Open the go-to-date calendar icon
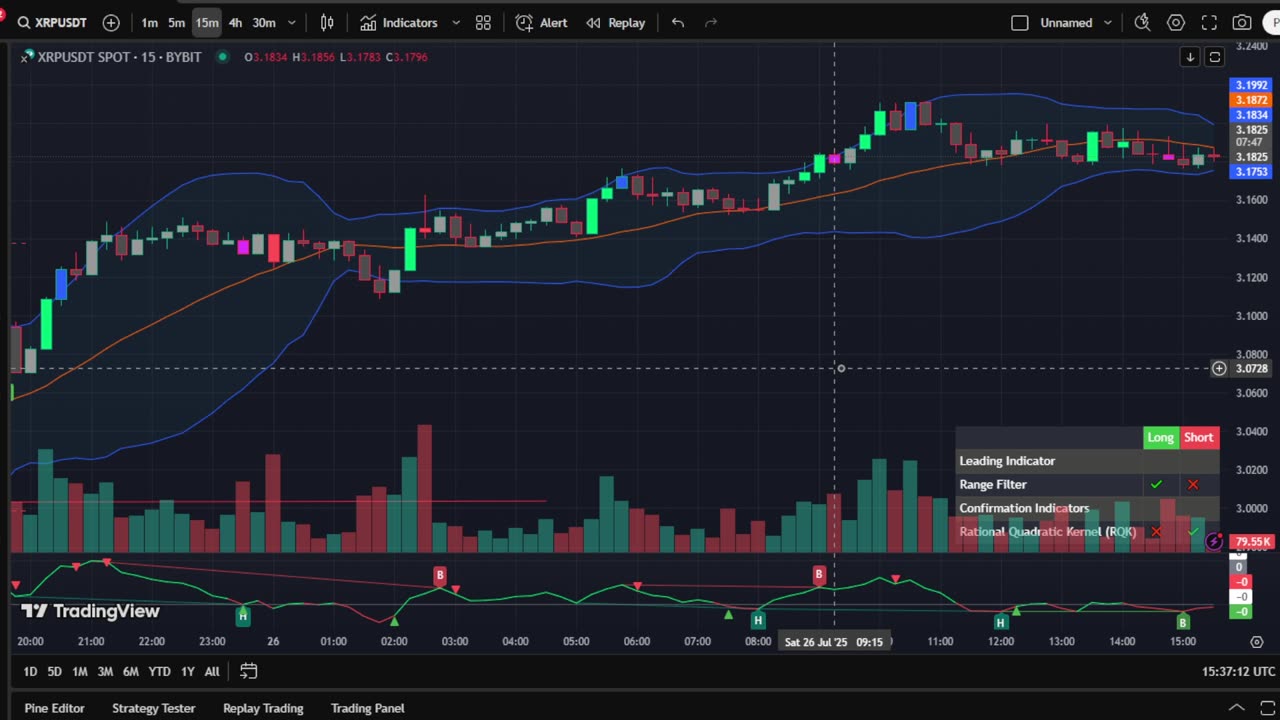 tap(248, 671)
